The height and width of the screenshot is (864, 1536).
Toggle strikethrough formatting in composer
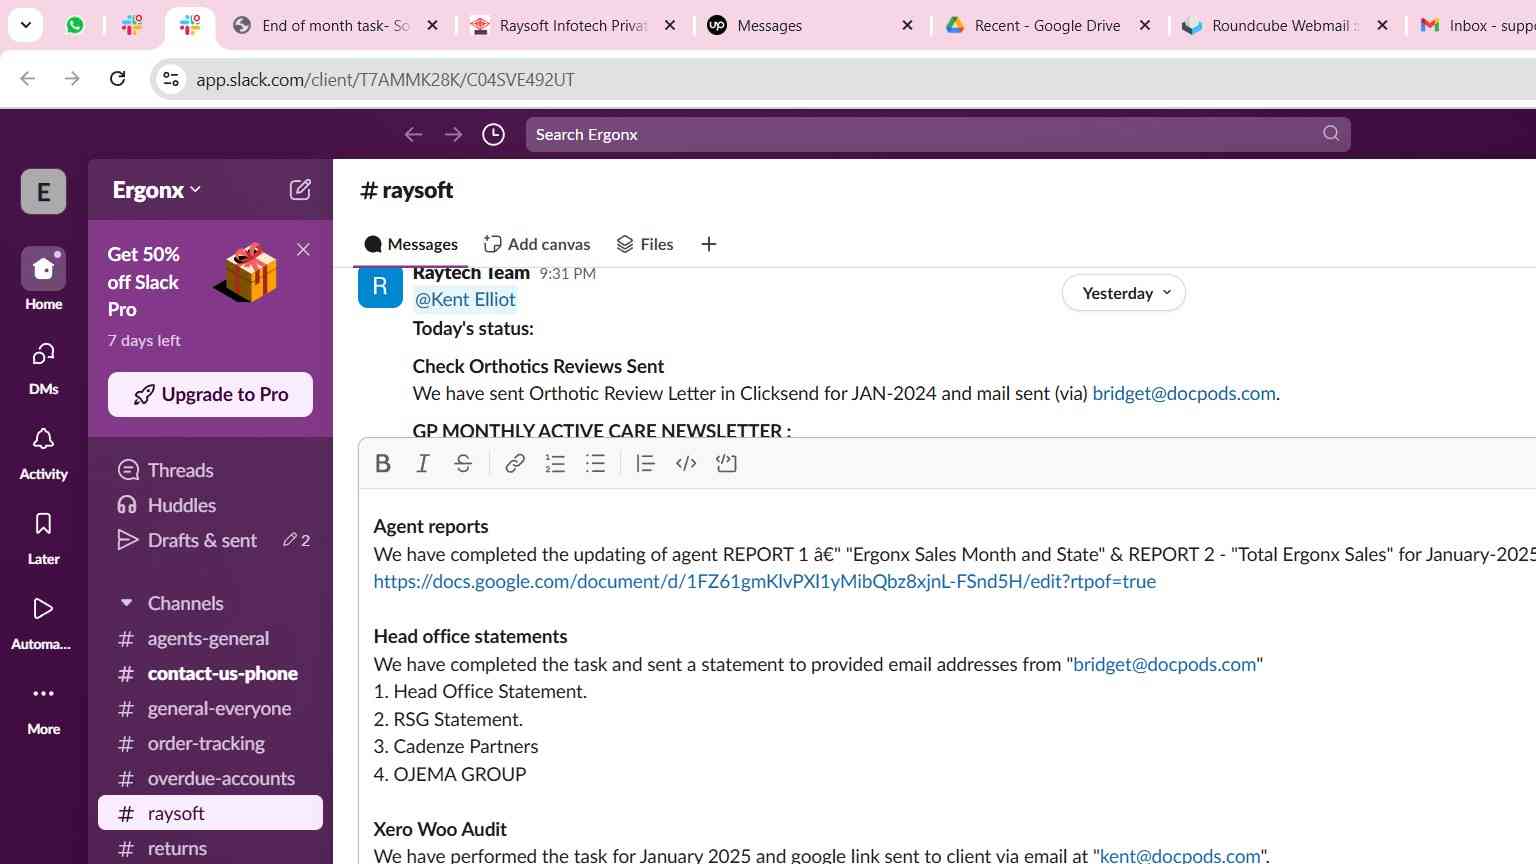click(x=463, y=464)
